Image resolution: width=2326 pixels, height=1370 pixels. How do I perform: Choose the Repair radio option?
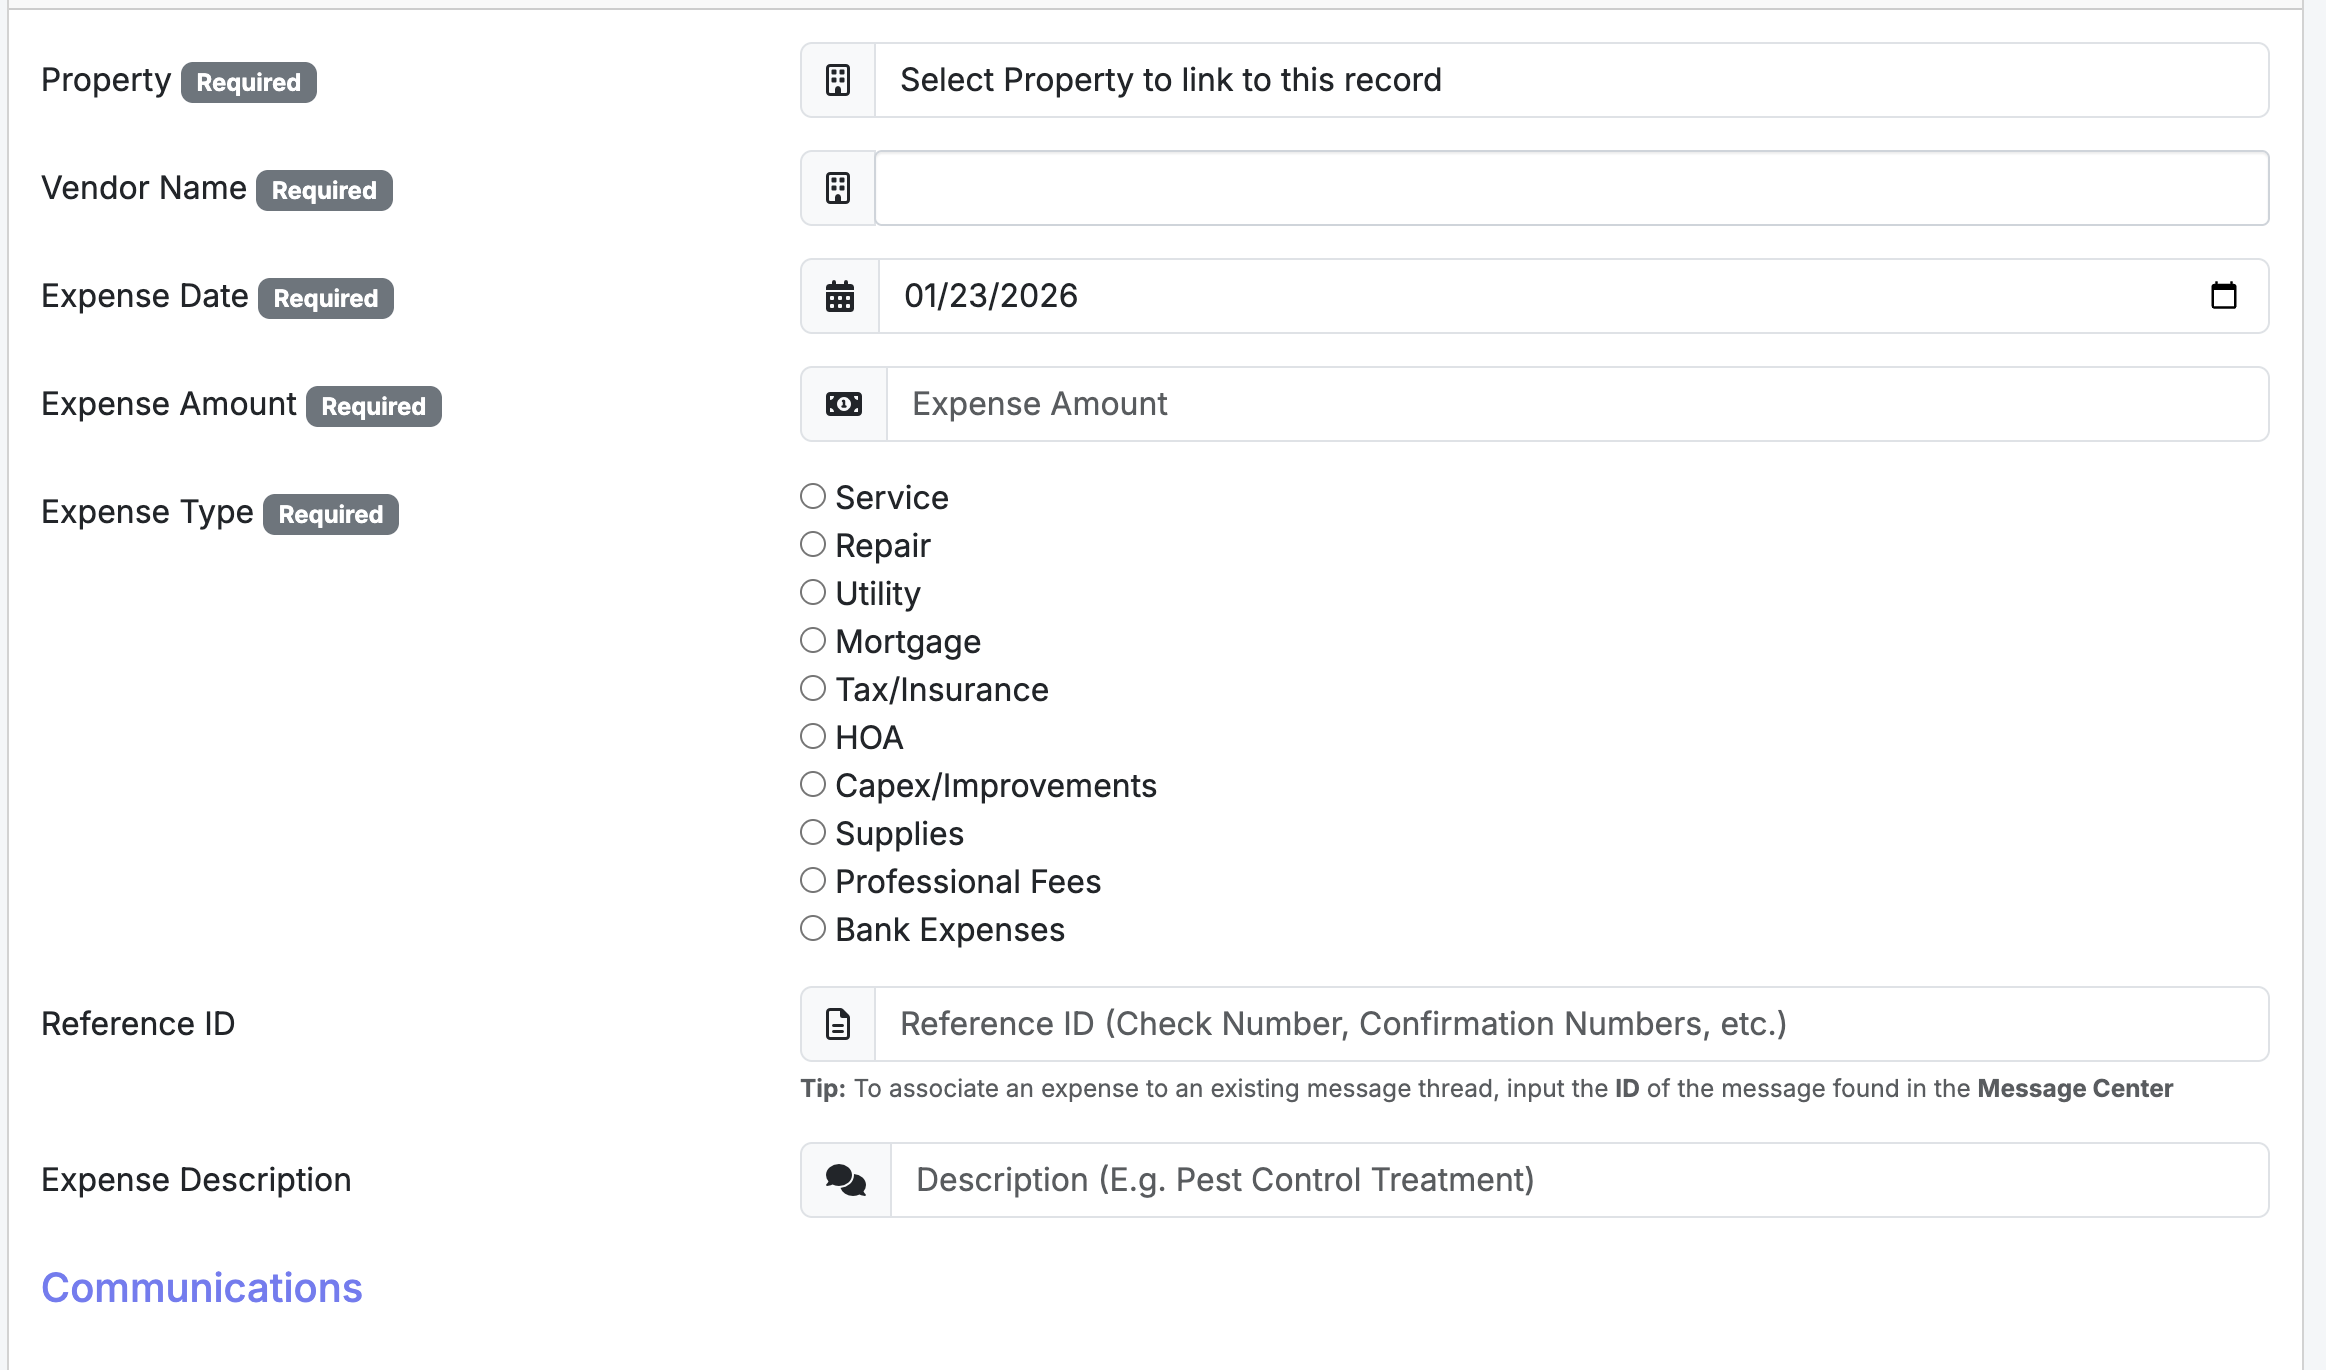tap(813, 545)
